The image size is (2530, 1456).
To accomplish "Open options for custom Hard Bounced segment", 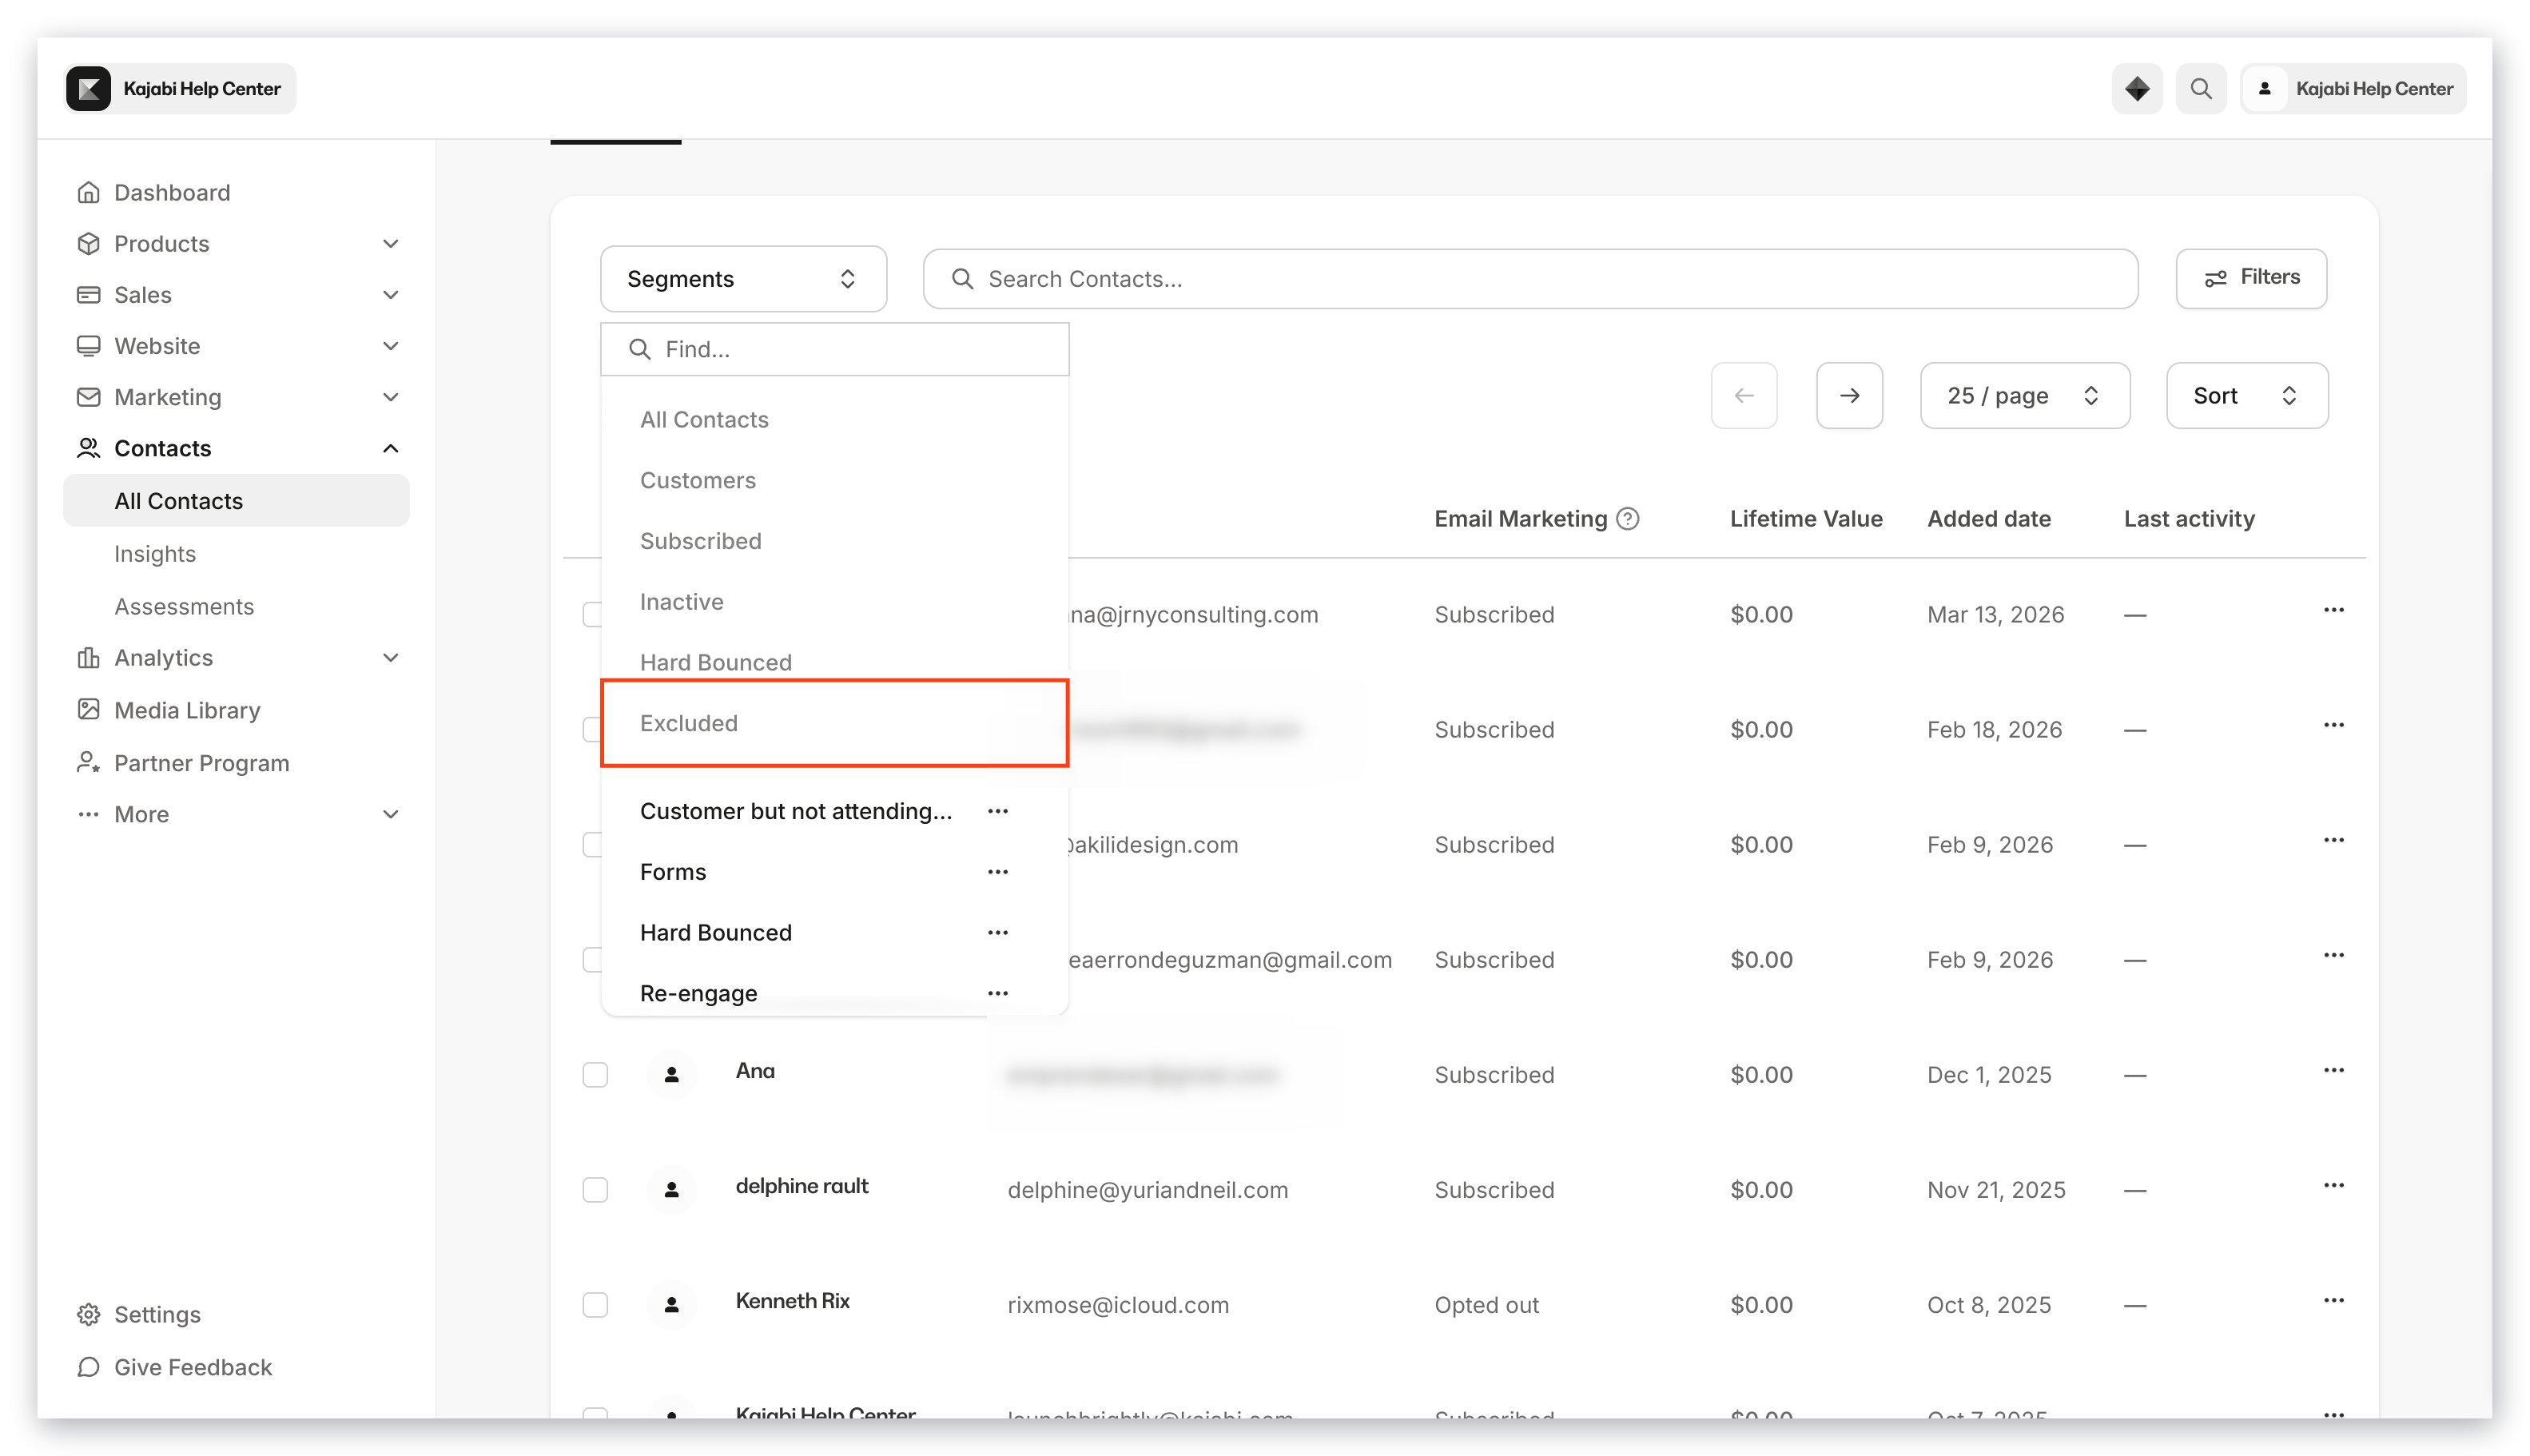I will point(997,932).
